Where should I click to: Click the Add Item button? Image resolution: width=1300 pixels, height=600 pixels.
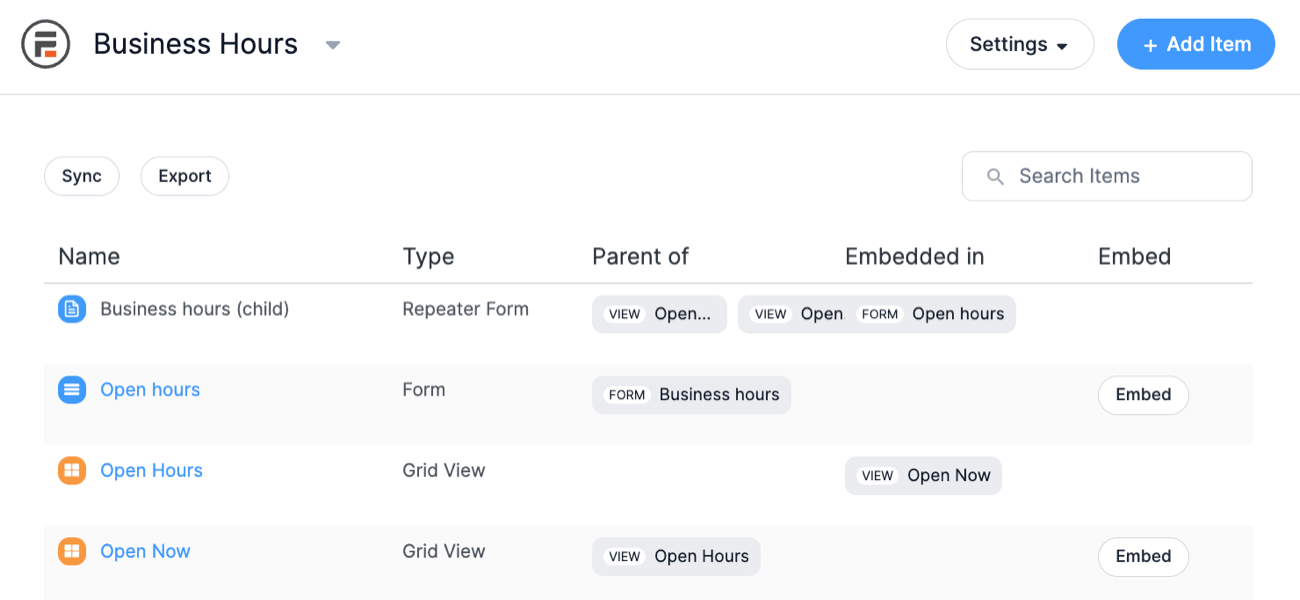click(x=1196, y=44)
